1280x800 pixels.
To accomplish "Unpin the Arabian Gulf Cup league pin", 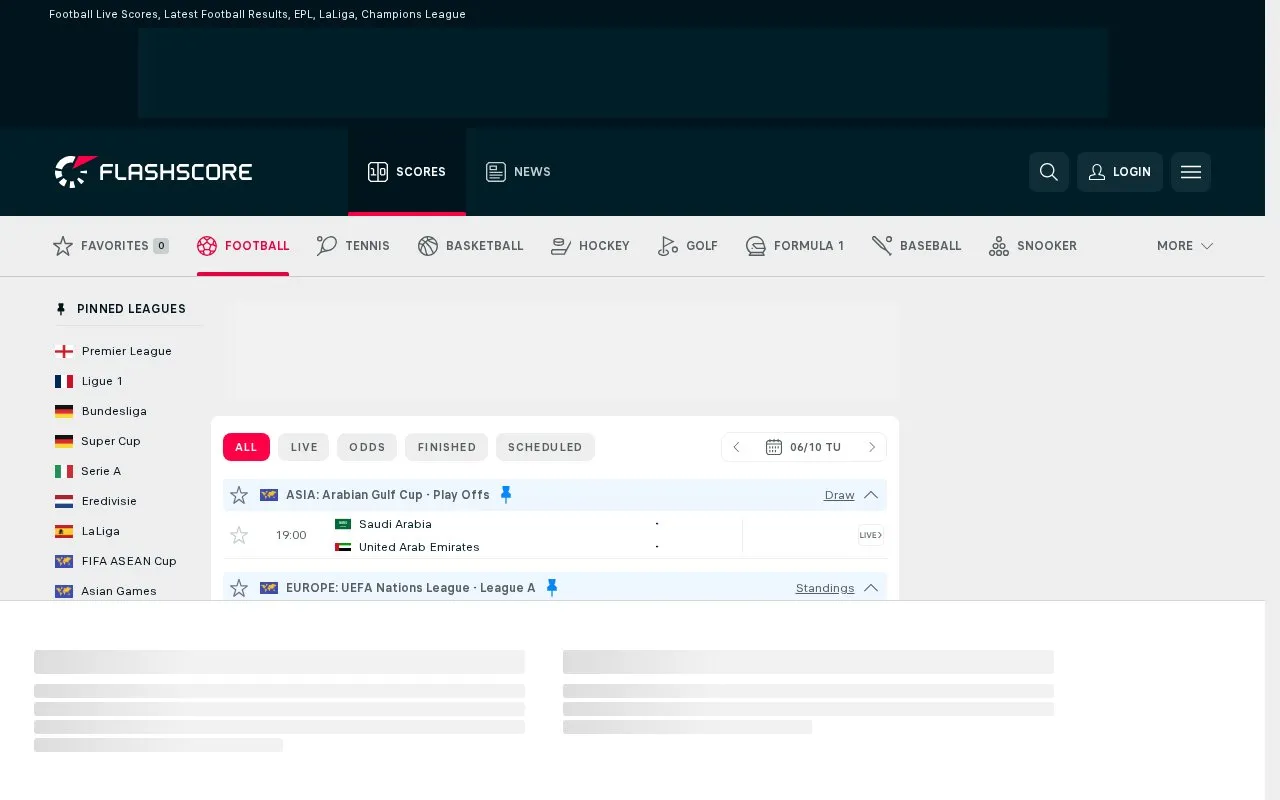I will pyautogui.click(x=506, y=495).
